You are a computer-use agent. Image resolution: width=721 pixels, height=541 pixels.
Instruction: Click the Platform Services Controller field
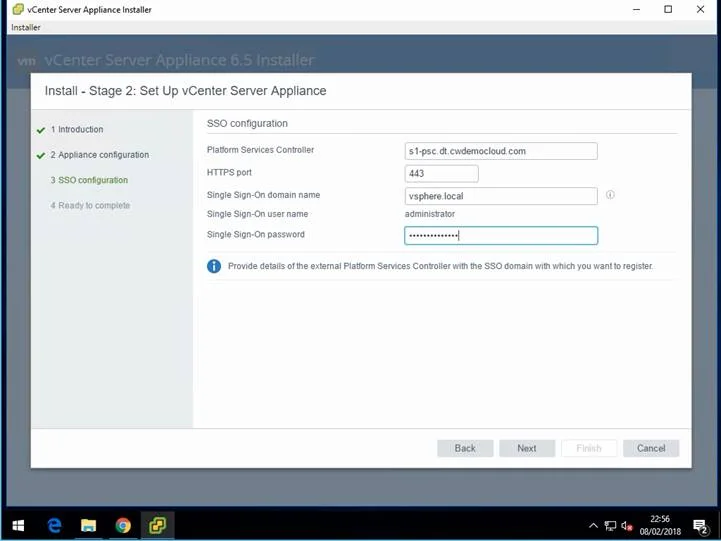[501, 151]
